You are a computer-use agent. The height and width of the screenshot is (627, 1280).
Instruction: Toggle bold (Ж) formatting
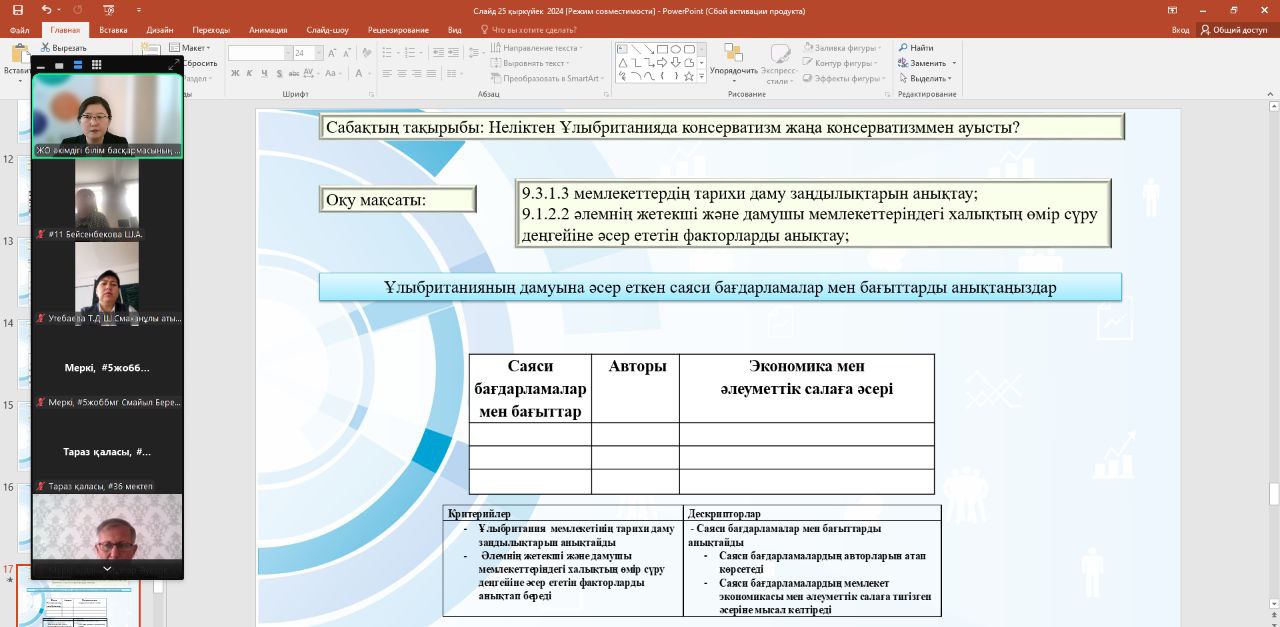tap(235, 73)
